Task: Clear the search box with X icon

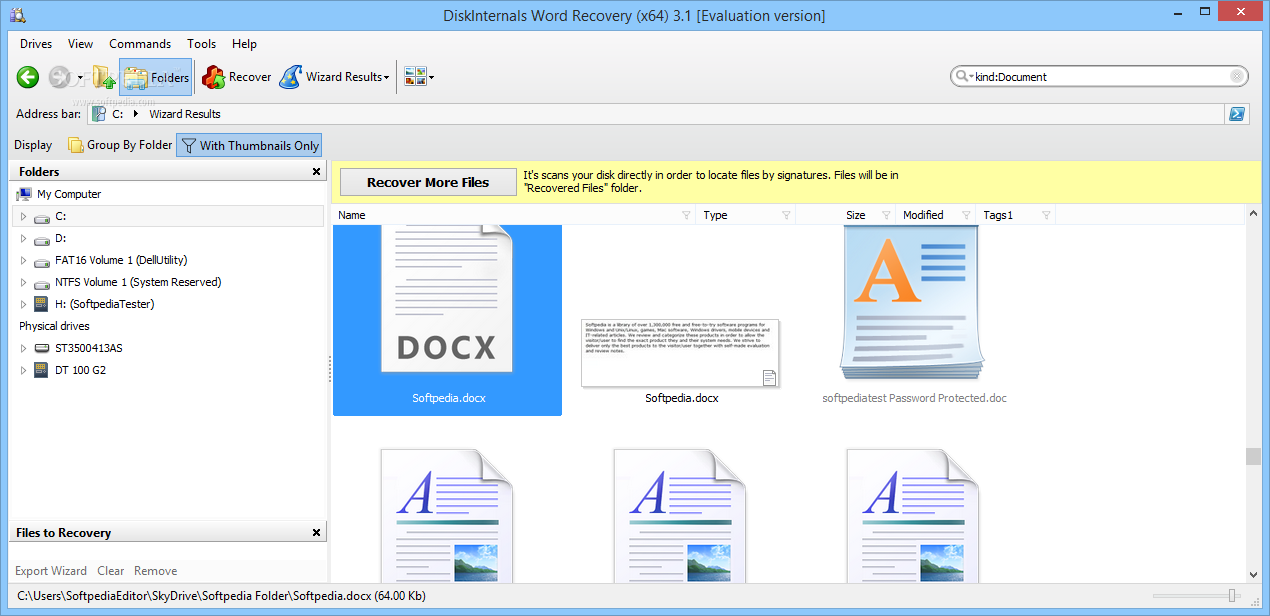Action: coord(1237,76)
